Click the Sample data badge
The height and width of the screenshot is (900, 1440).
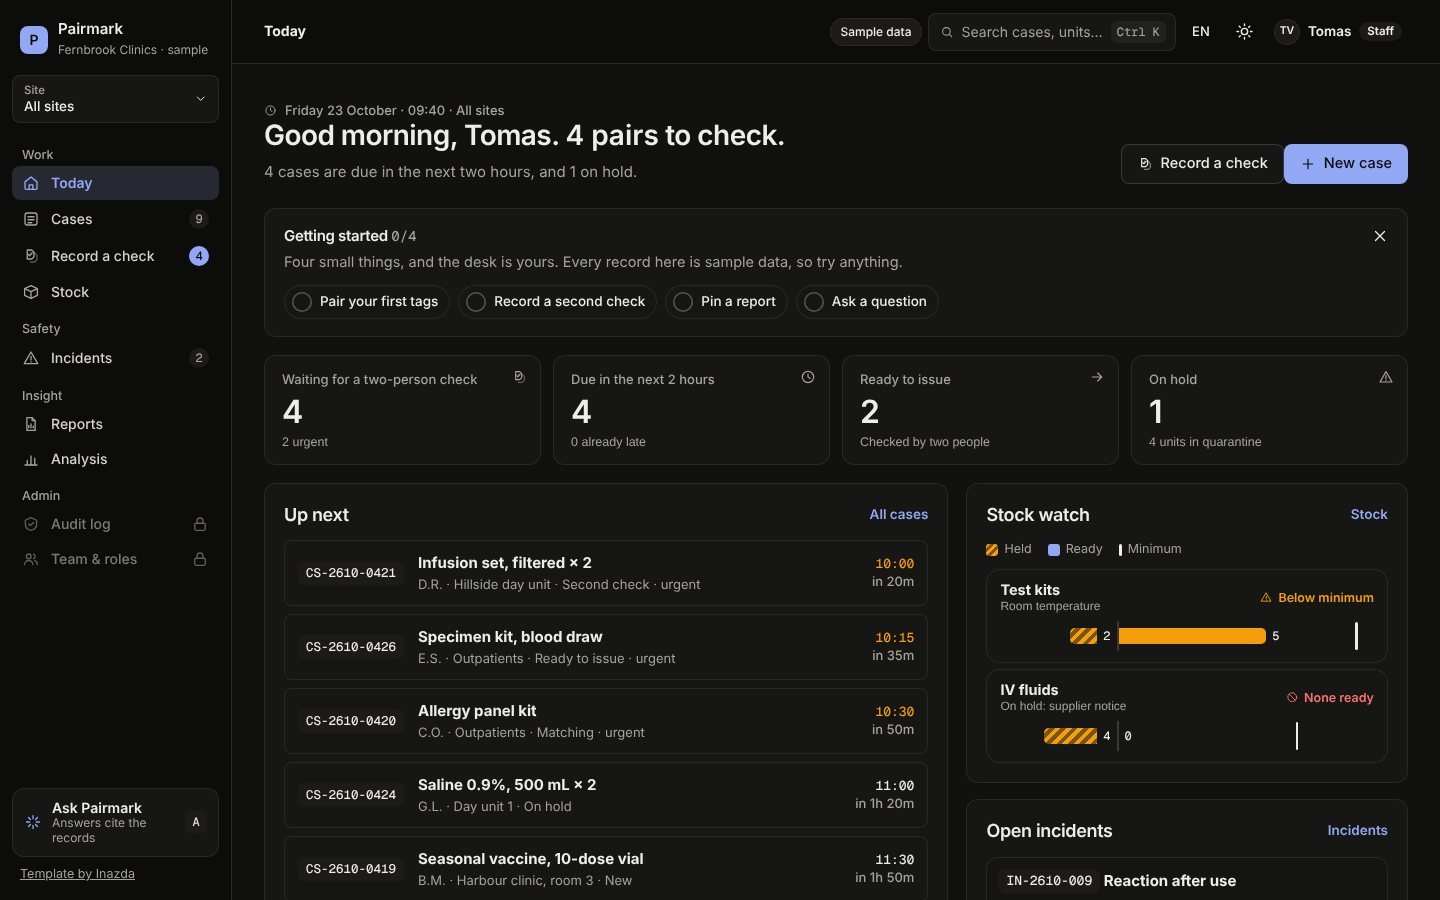pyautogui.click(x=876, y=32)
